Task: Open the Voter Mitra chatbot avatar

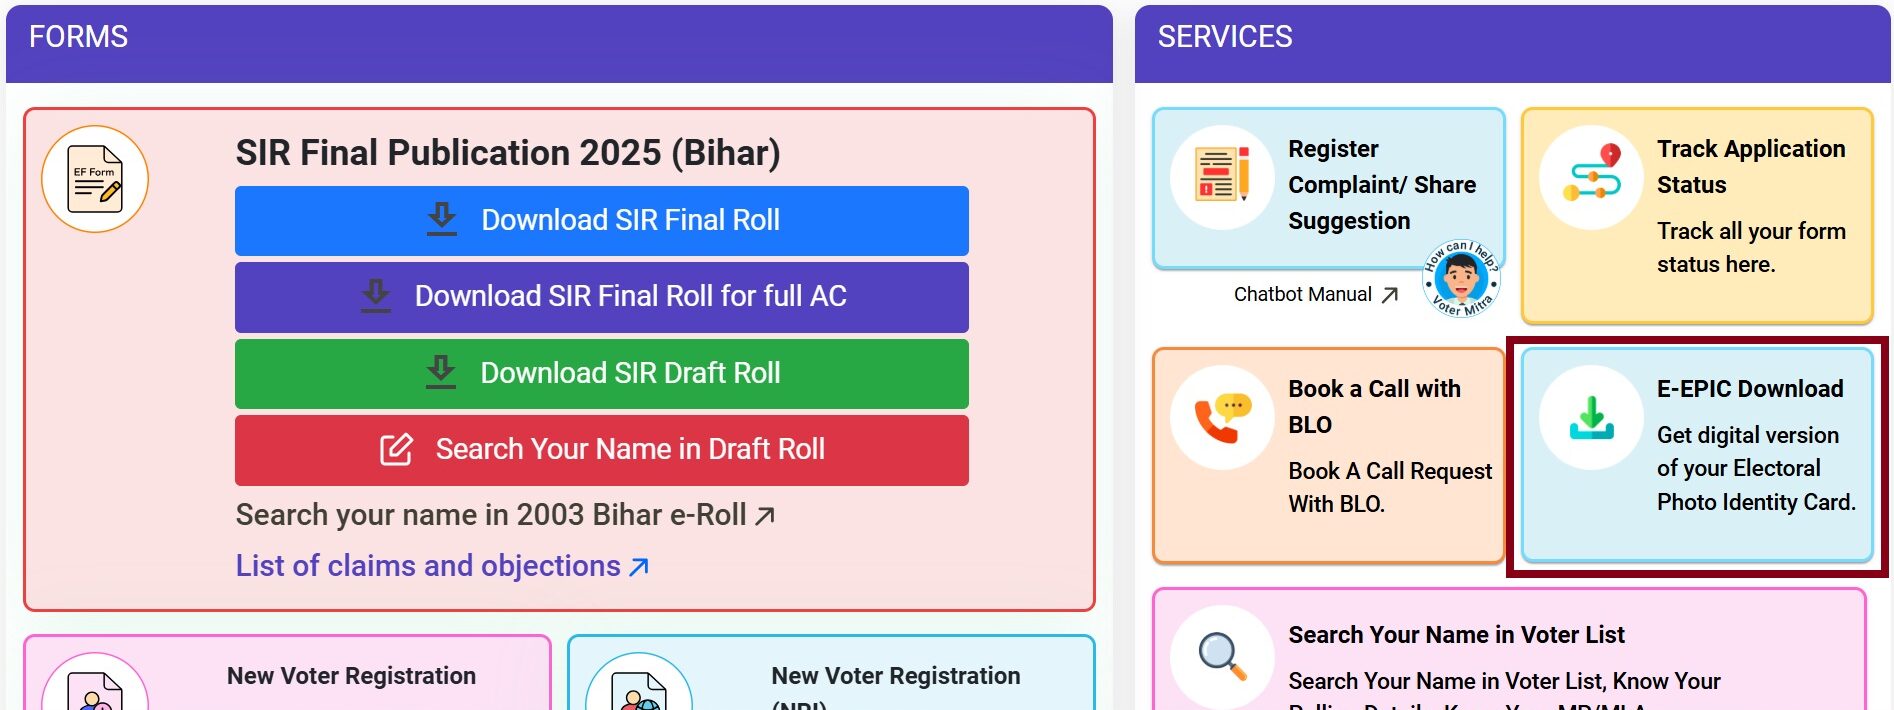Action: [1462, 285]
